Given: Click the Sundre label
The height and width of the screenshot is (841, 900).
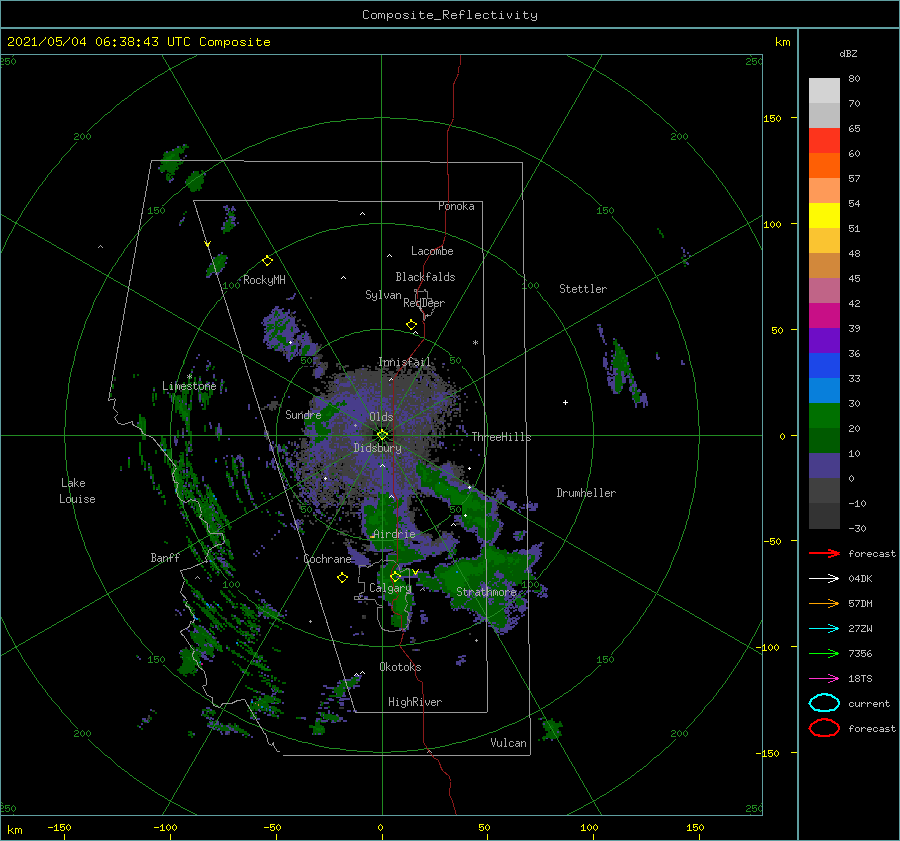Looking at the screenshot, I should pos(303,414).
